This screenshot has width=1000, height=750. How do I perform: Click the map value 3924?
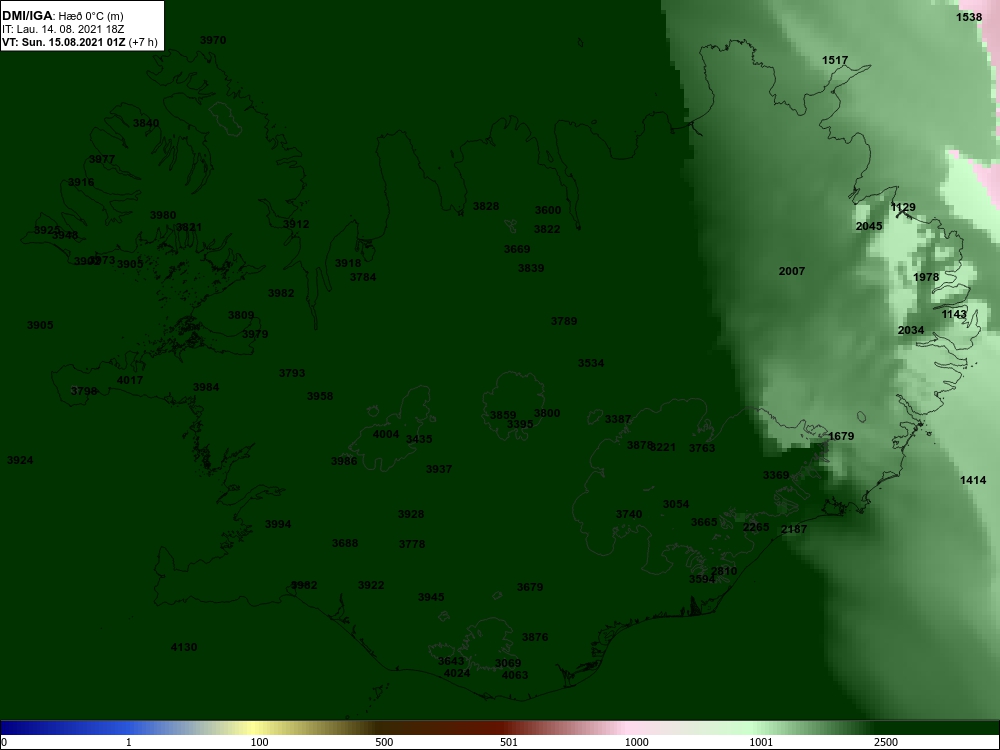(20, 460)
